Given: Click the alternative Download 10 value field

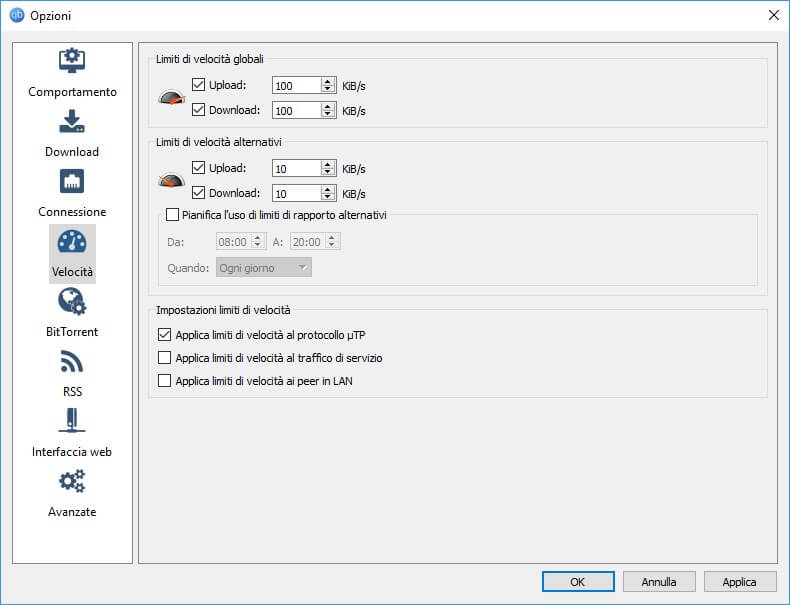Looking at the screenshot, I should pos(297,193).
